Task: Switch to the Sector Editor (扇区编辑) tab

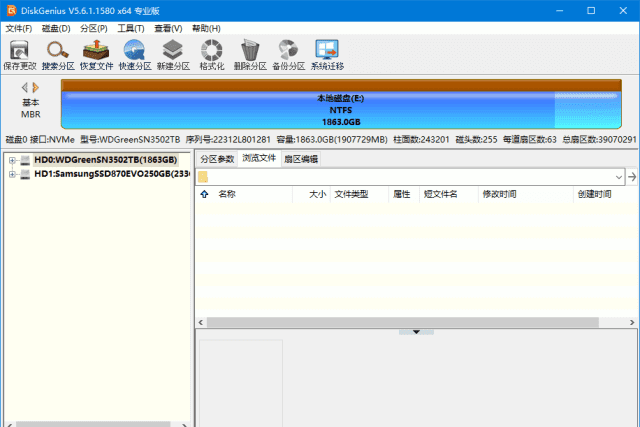Action: point(301,159)
